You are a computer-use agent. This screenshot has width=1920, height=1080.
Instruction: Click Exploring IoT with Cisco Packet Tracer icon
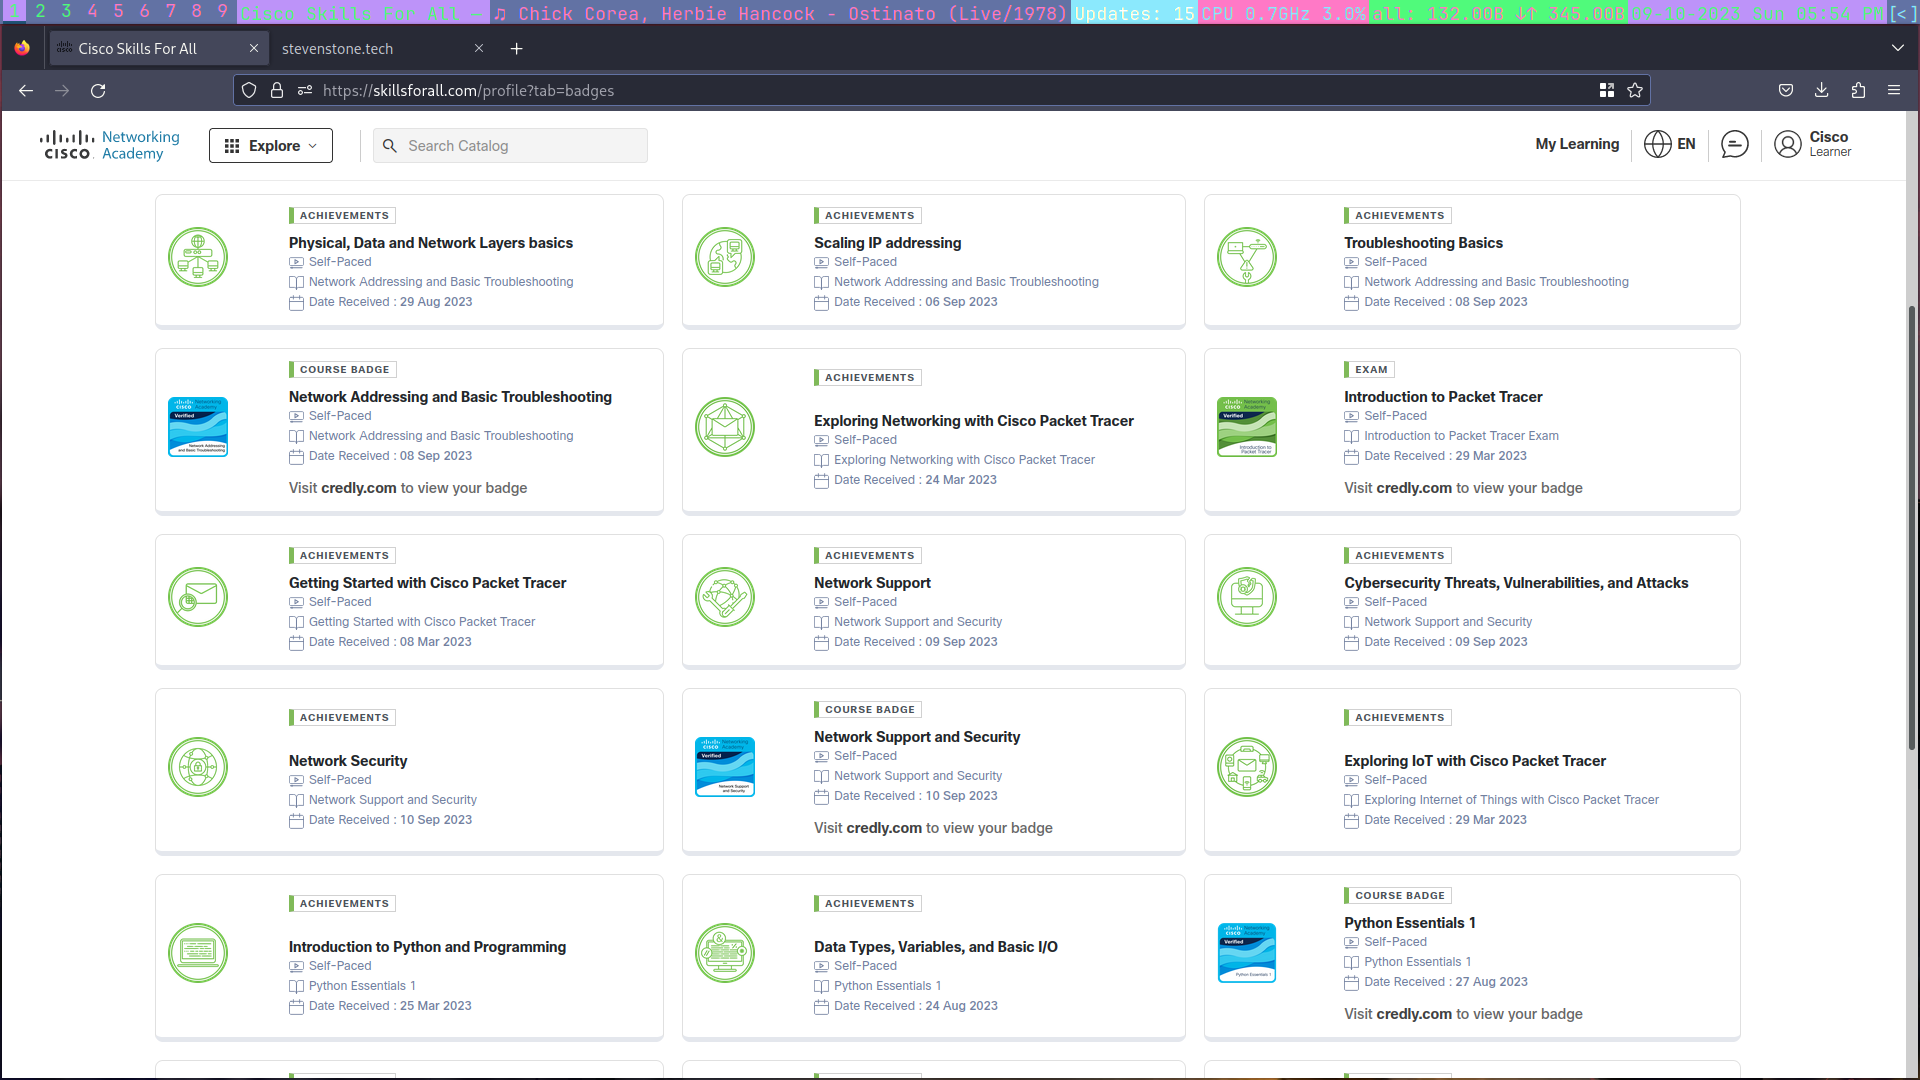tap(1247, 767)
